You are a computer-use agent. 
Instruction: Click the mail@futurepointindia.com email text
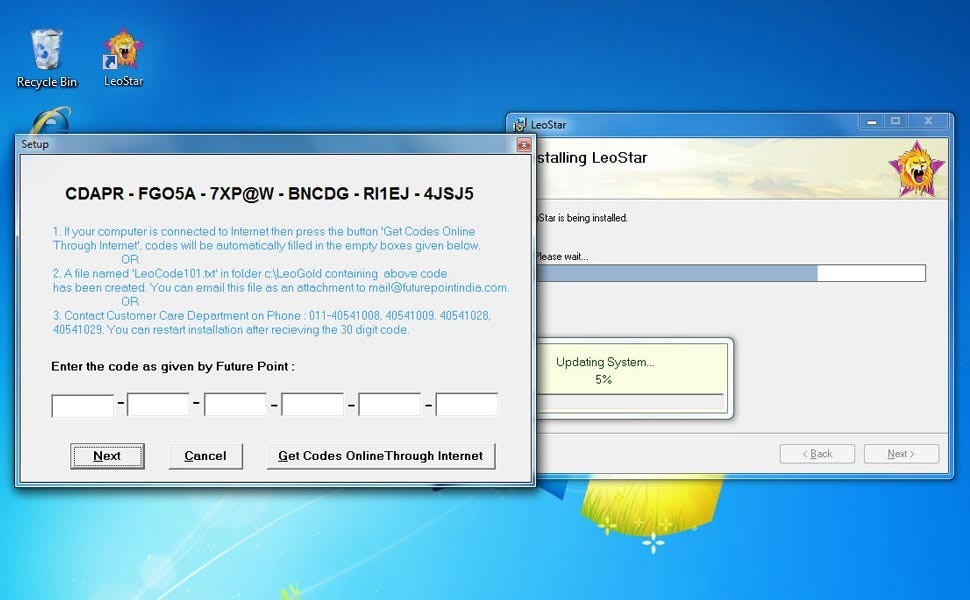pos(439,288)
